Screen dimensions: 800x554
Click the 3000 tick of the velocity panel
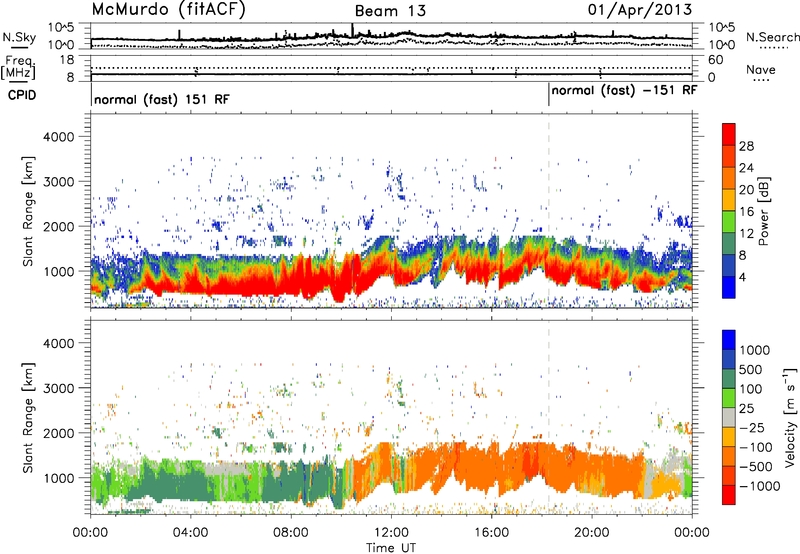[58, 388]
